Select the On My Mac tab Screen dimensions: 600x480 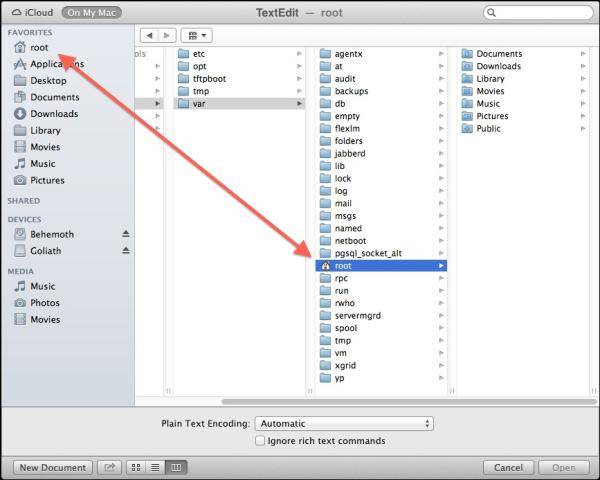point(91,13)
